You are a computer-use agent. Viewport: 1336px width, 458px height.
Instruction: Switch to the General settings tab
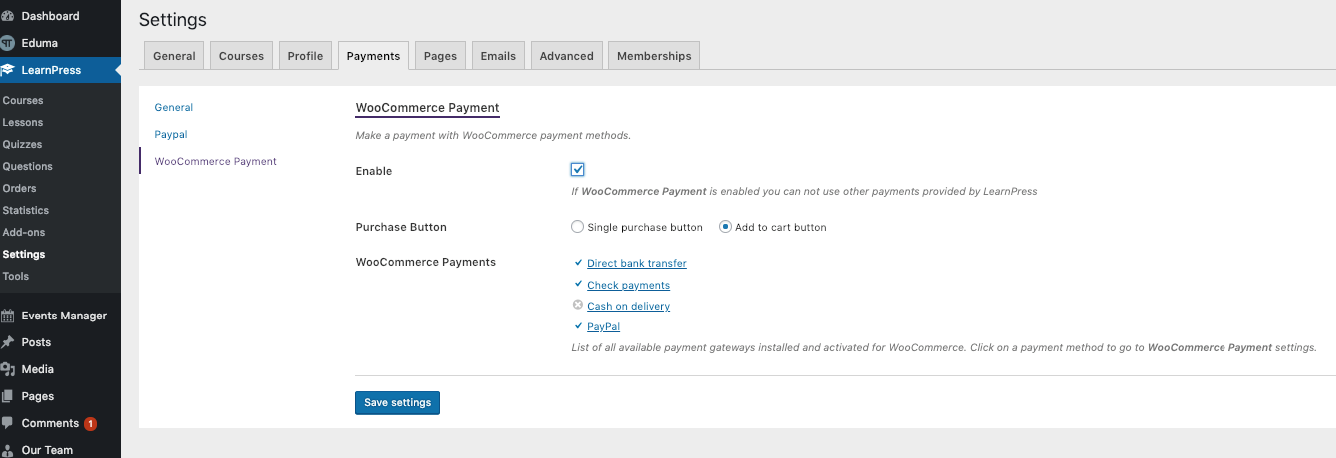click(174, 56)
